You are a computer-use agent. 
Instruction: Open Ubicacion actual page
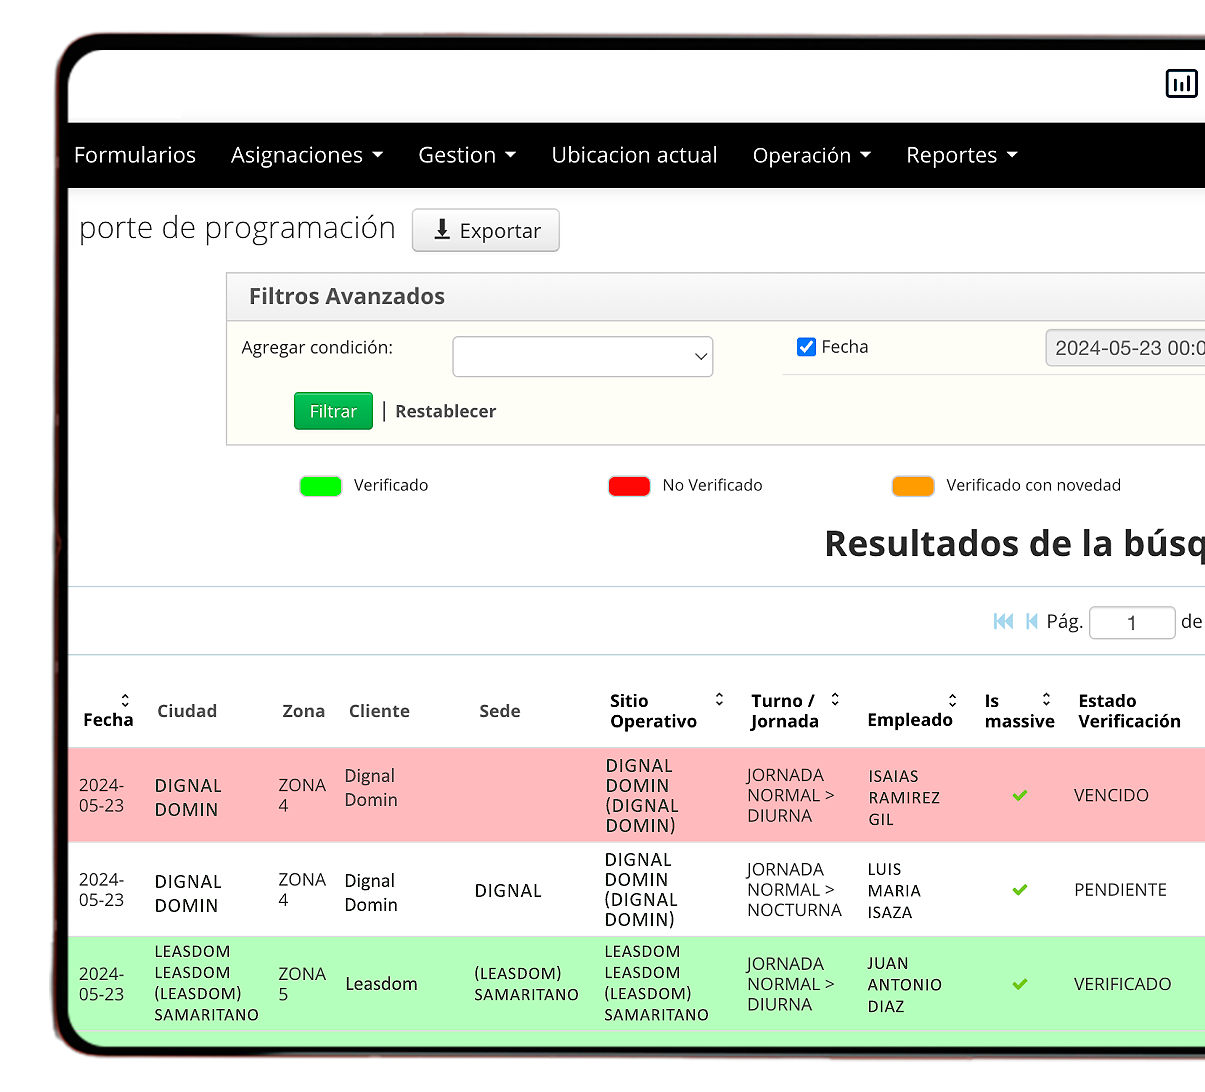[x=634, y=155]
